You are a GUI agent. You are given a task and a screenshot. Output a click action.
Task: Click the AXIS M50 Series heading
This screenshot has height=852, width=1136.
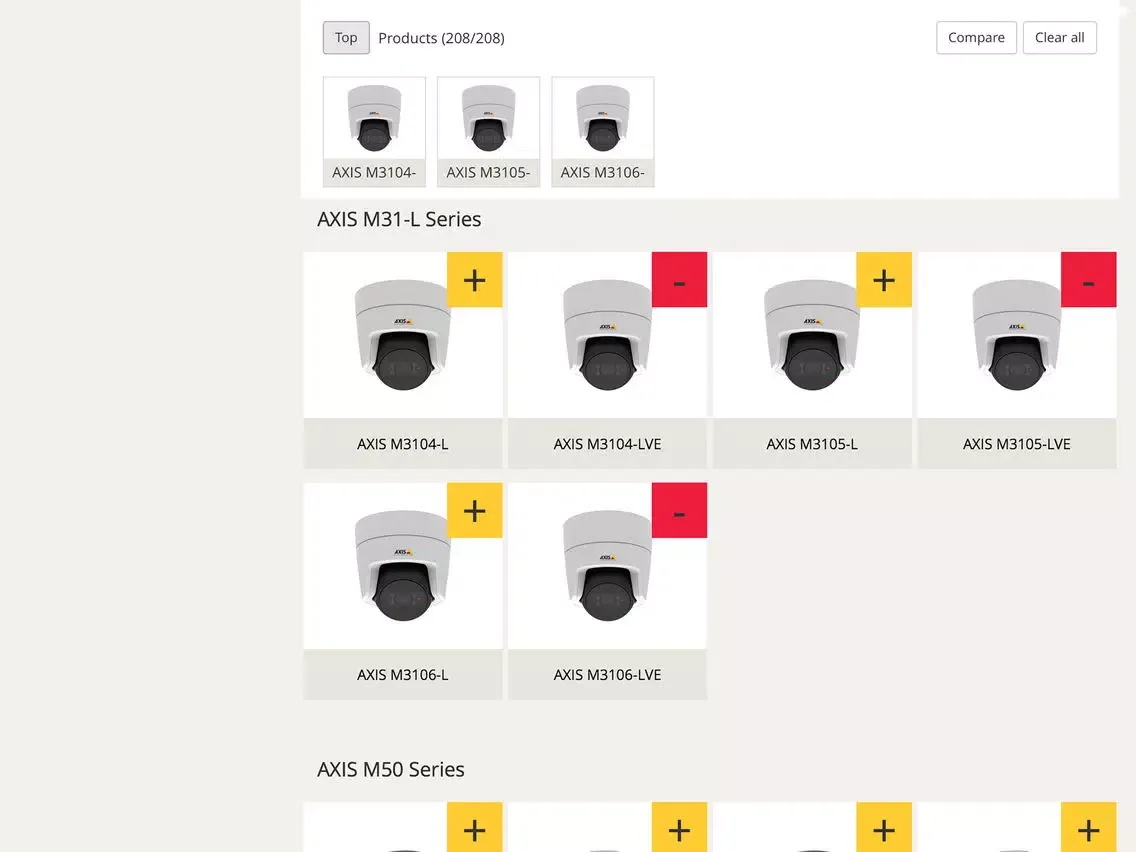(390, 769)
